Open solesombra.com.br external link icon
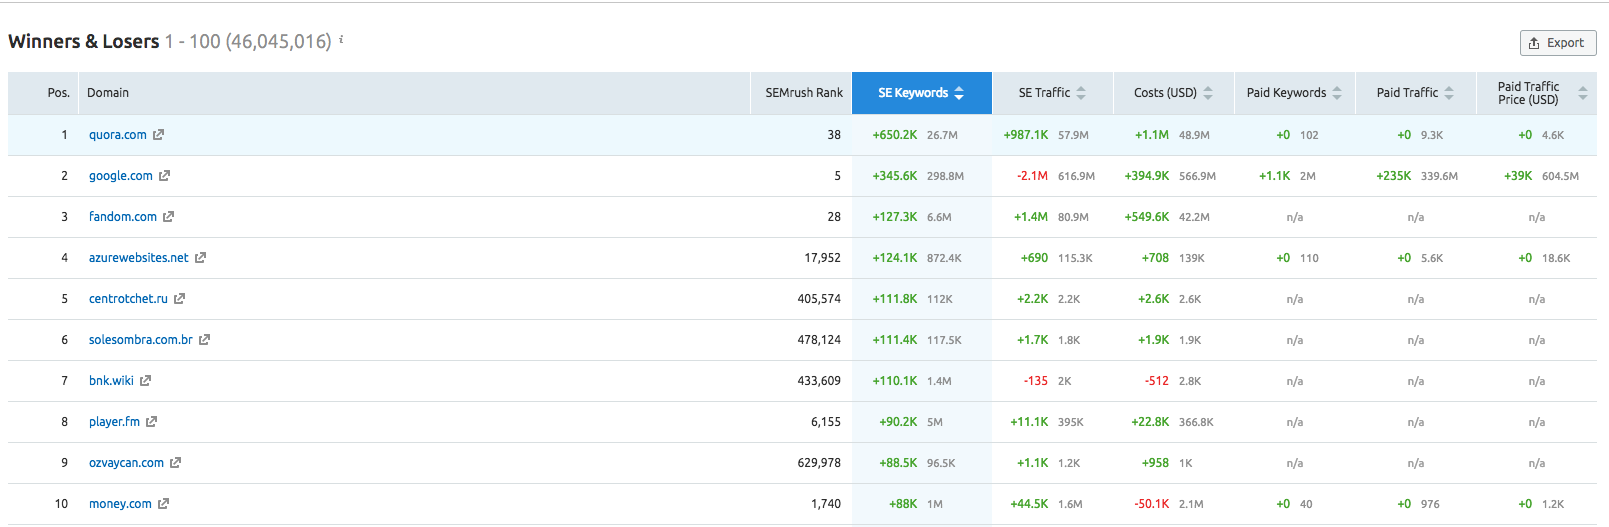The image size is (1609, 527). (x=204, y=340)
